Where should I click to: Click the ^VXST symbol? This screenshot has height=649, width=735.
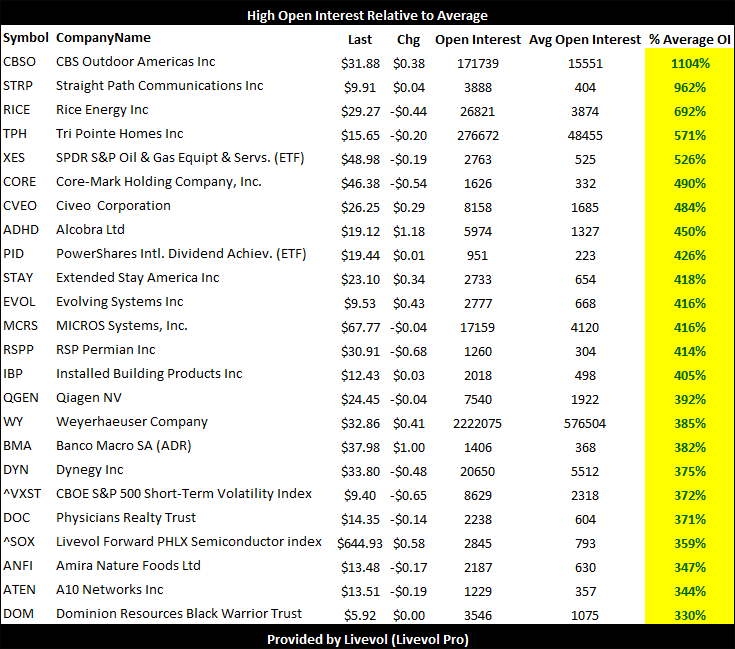point(22,493)
